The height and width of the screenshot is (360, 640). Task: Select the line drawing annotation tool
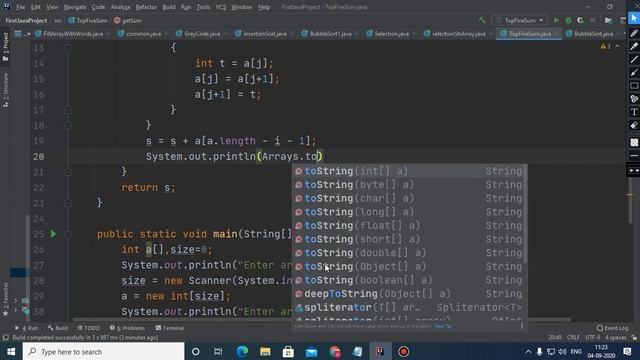click(x=634, y=60)
